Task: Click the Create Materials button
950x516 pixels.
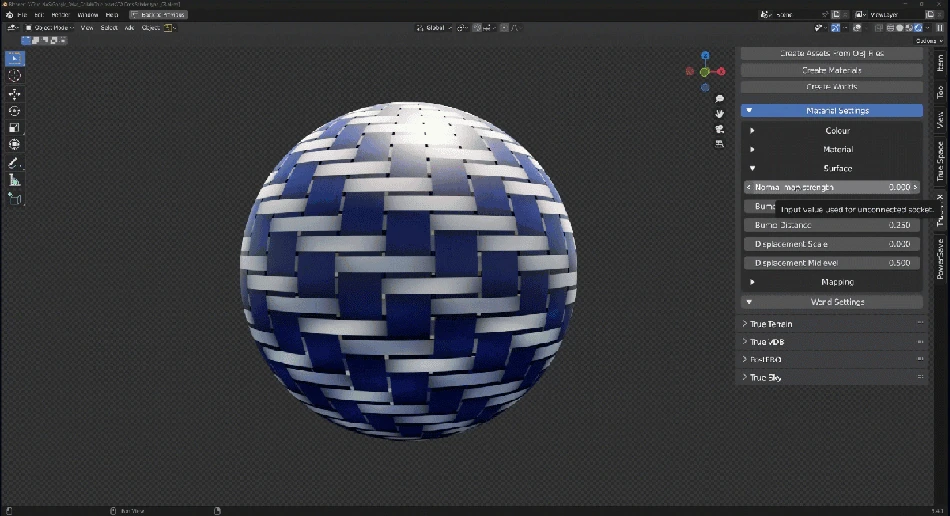Action: (x=831, y=70)
